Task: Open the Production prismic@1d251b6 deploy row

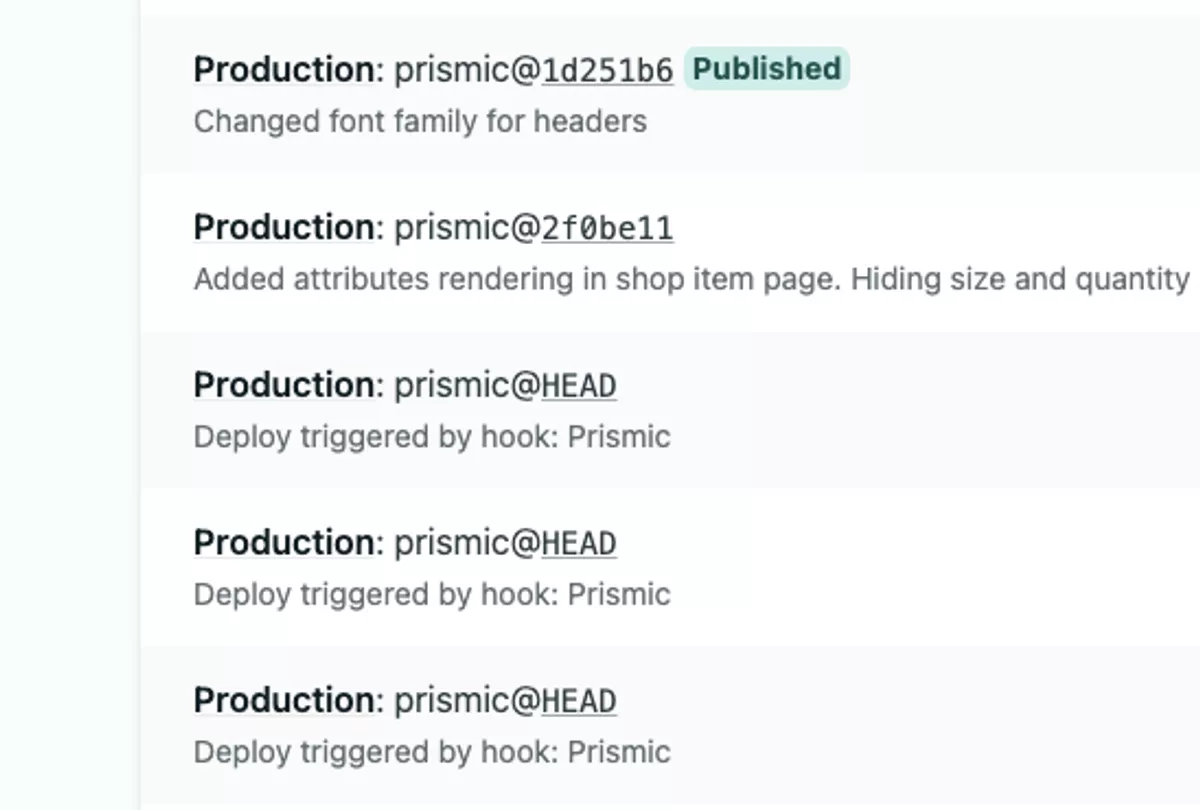Action: 670,94
